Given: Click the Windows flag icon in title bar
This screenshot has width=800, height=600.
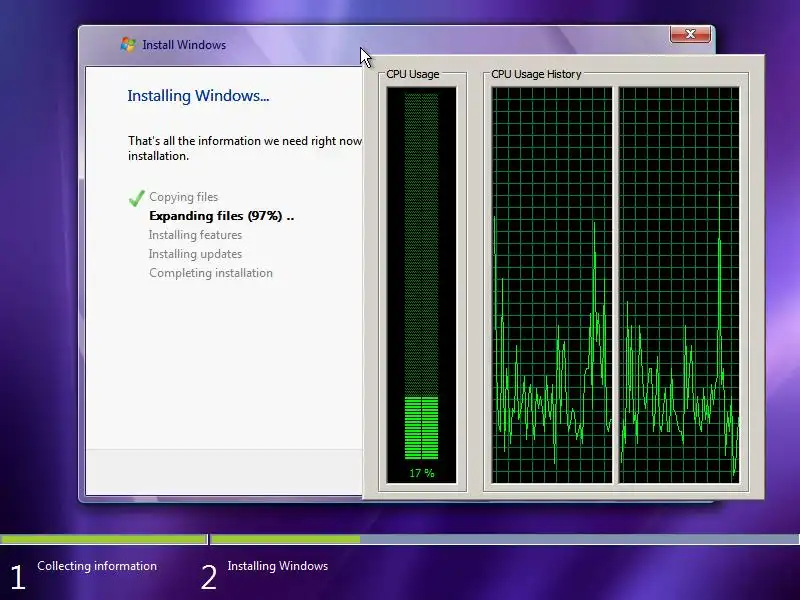Looking at the screenshot, I should click(x=128, y=45).
